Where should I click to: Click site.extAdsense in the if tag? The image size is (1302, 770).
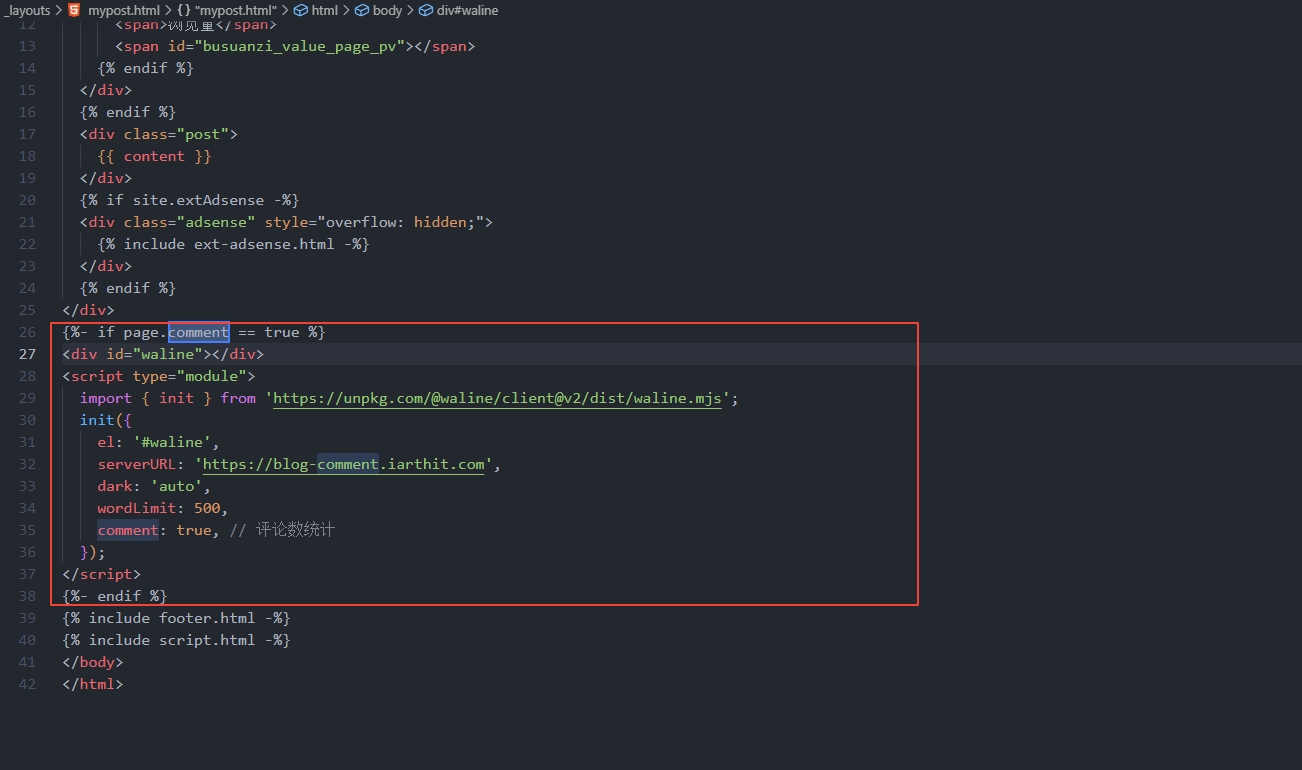click(199, 200)
